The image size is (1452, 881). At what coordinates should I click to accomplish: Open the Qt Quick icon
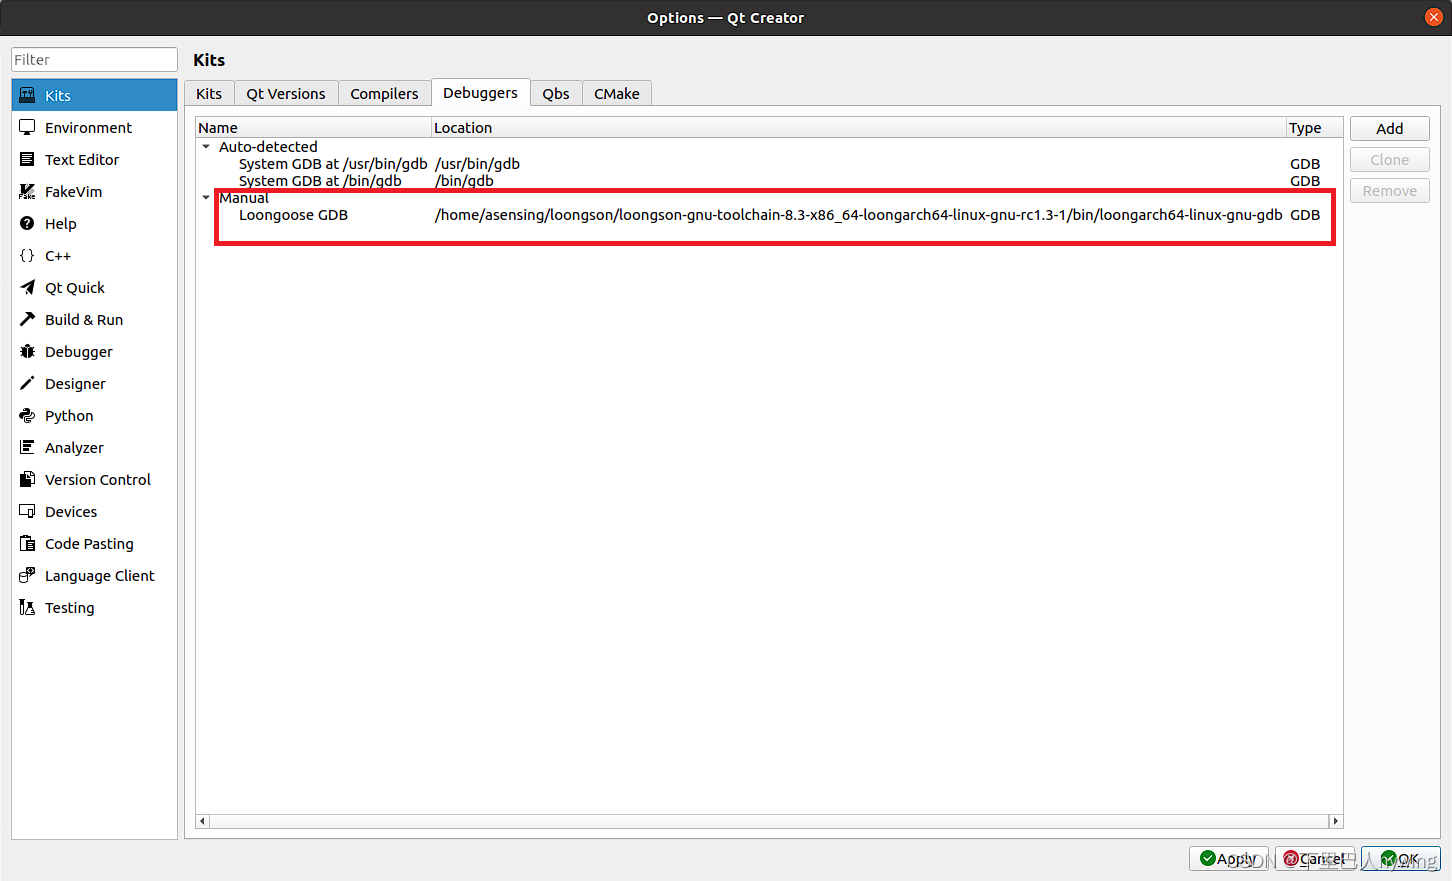[27, 287]
